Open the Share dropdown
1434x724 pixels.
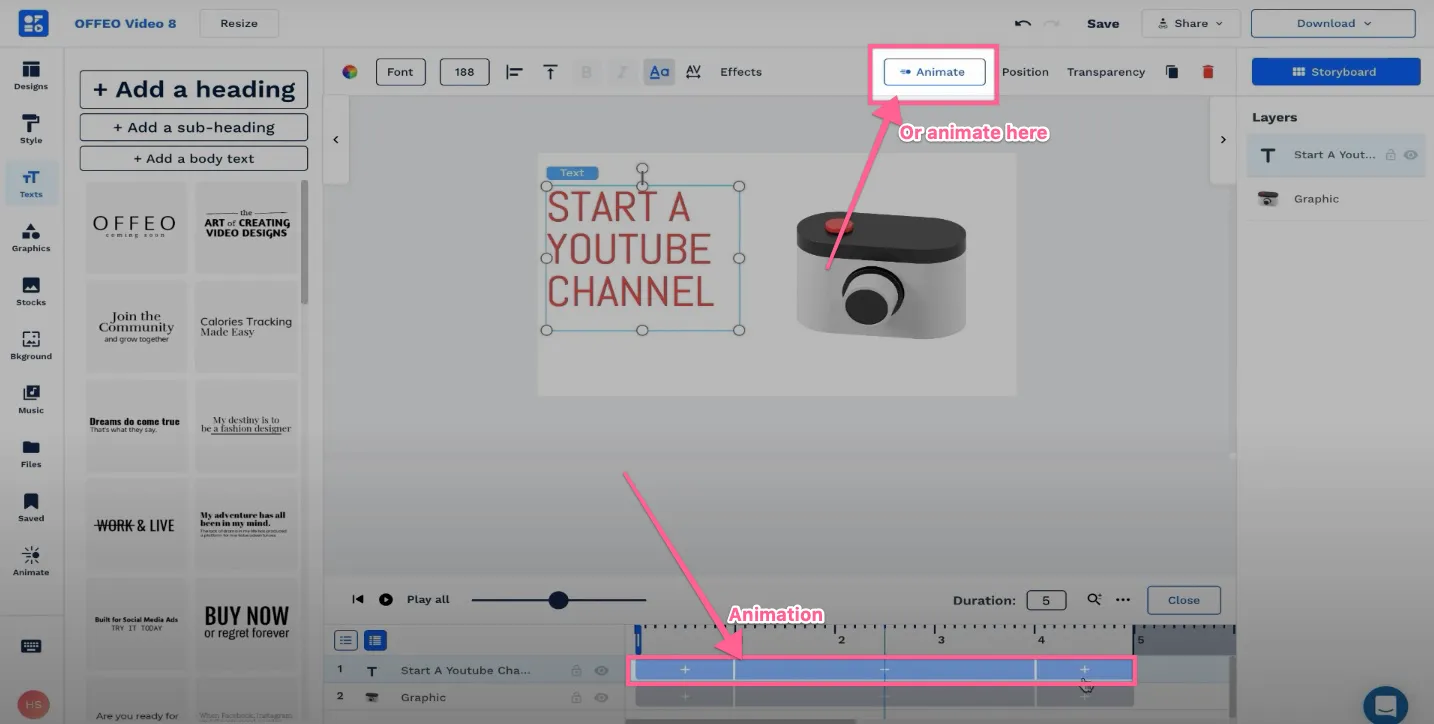1191,23
